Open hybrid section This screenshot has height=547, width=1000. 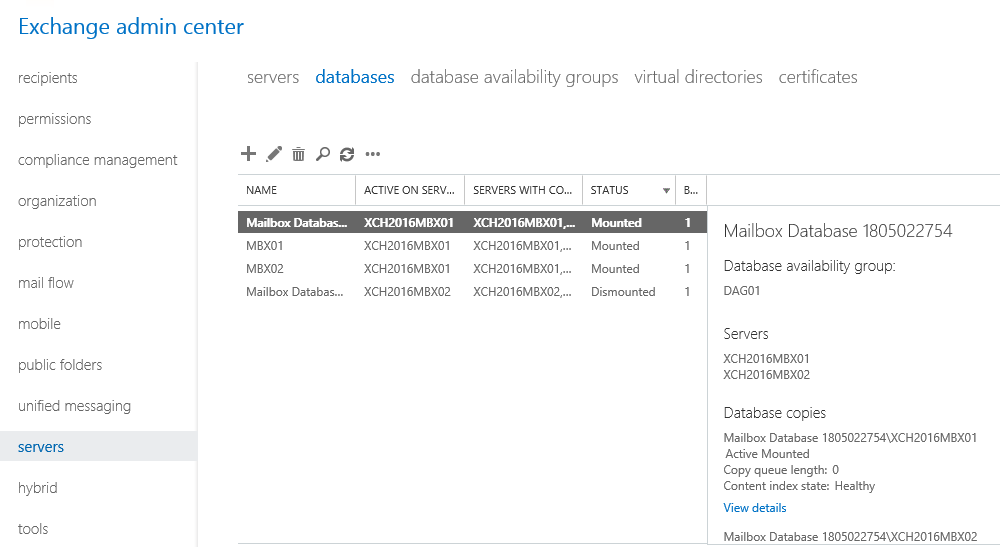[x=38, y=488]
